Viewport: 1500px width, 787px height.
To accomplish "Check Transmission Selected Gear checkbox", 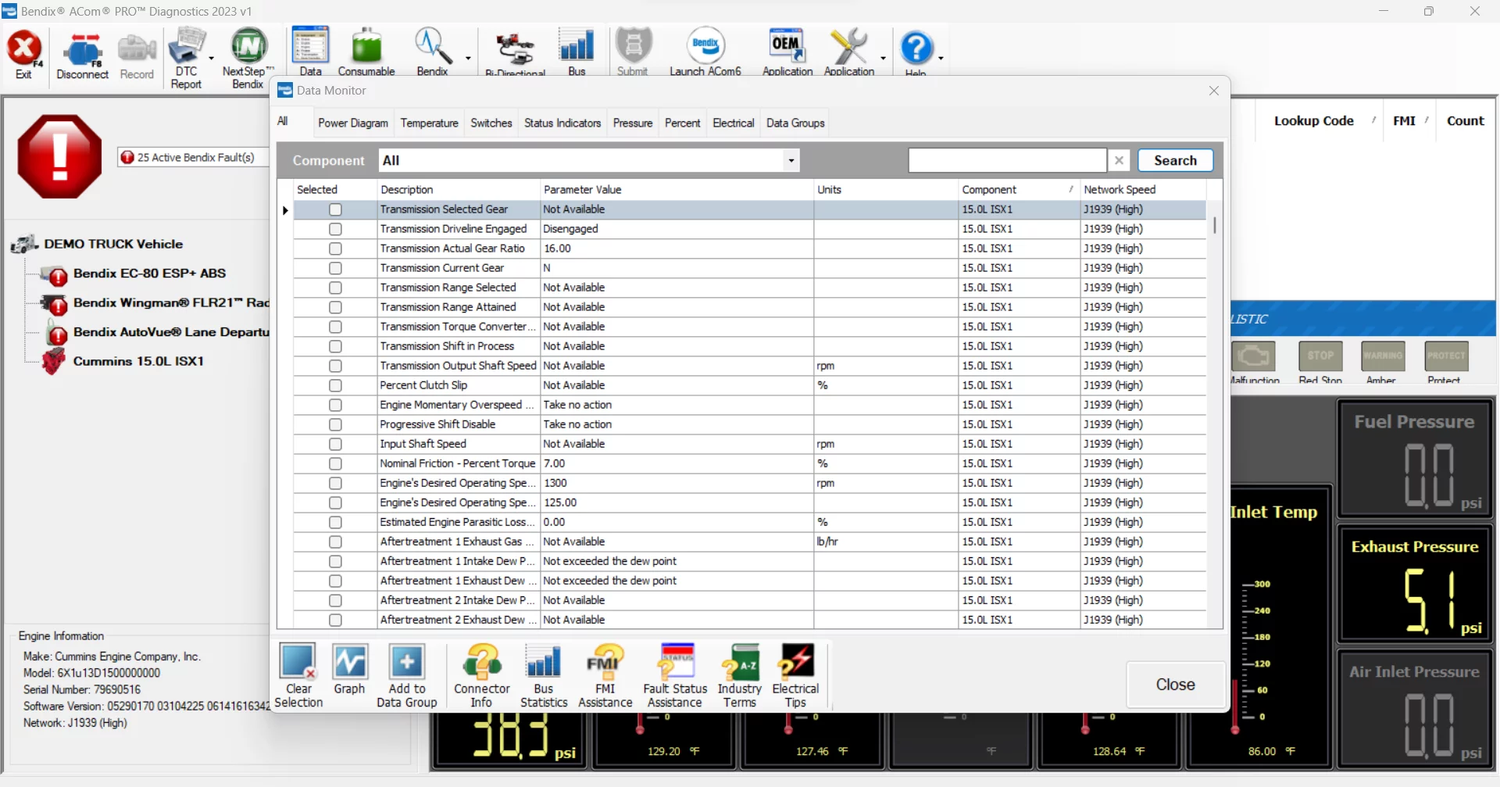I will (335, 210).
